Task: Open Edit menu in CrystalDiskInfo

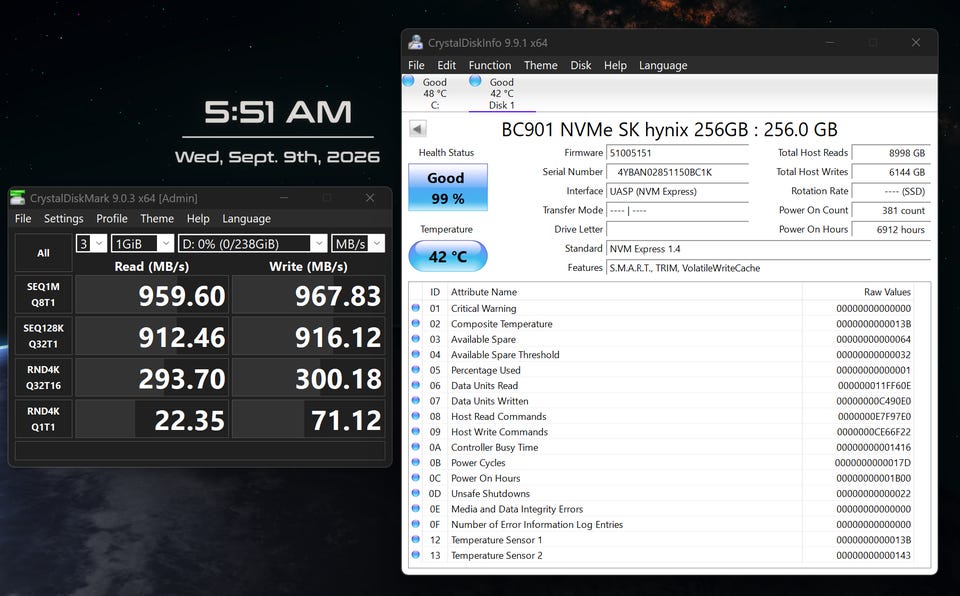Action: pos(446,65)
